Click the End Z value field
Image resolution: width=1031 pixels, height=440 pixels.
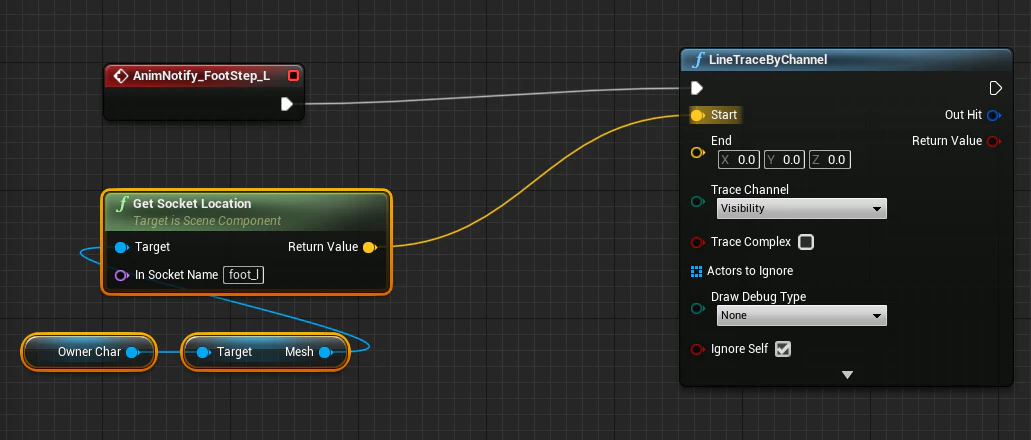(x=830, y=160)
